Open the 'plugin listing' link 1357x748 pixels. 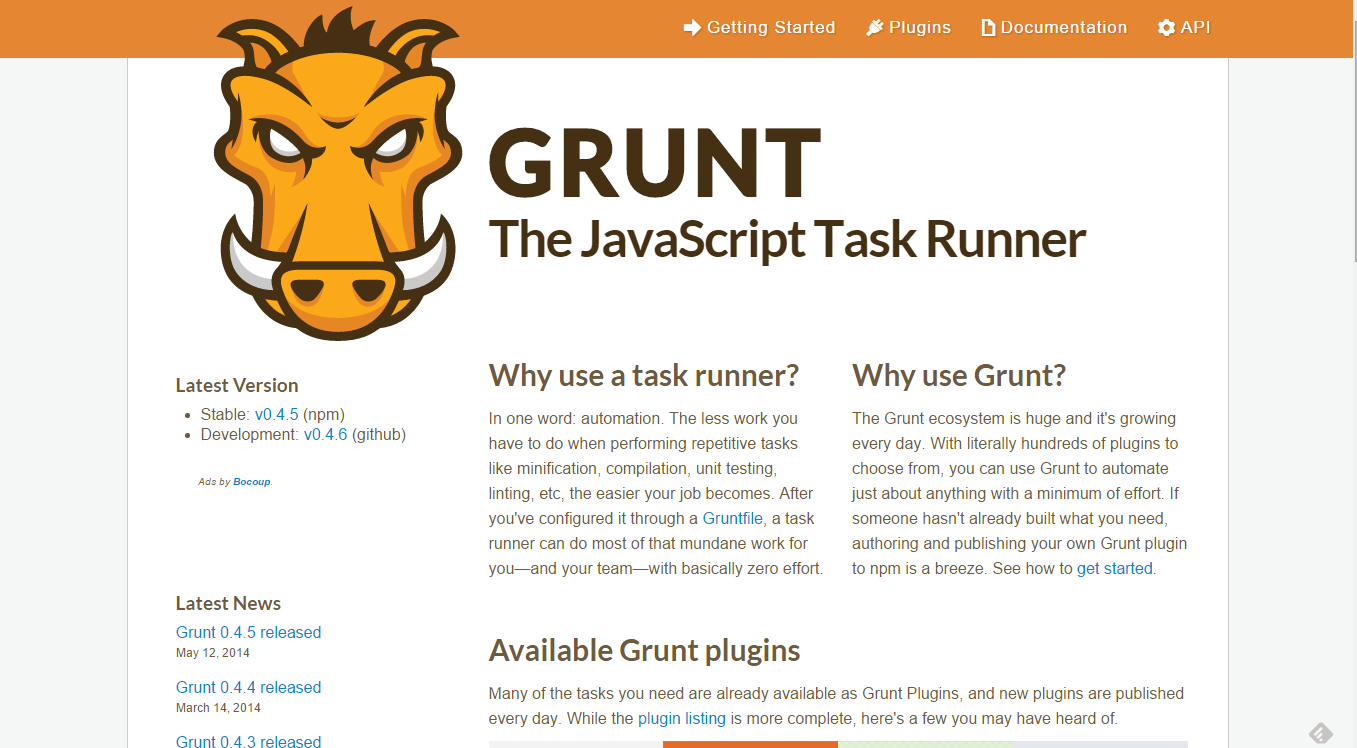(681, 718)
